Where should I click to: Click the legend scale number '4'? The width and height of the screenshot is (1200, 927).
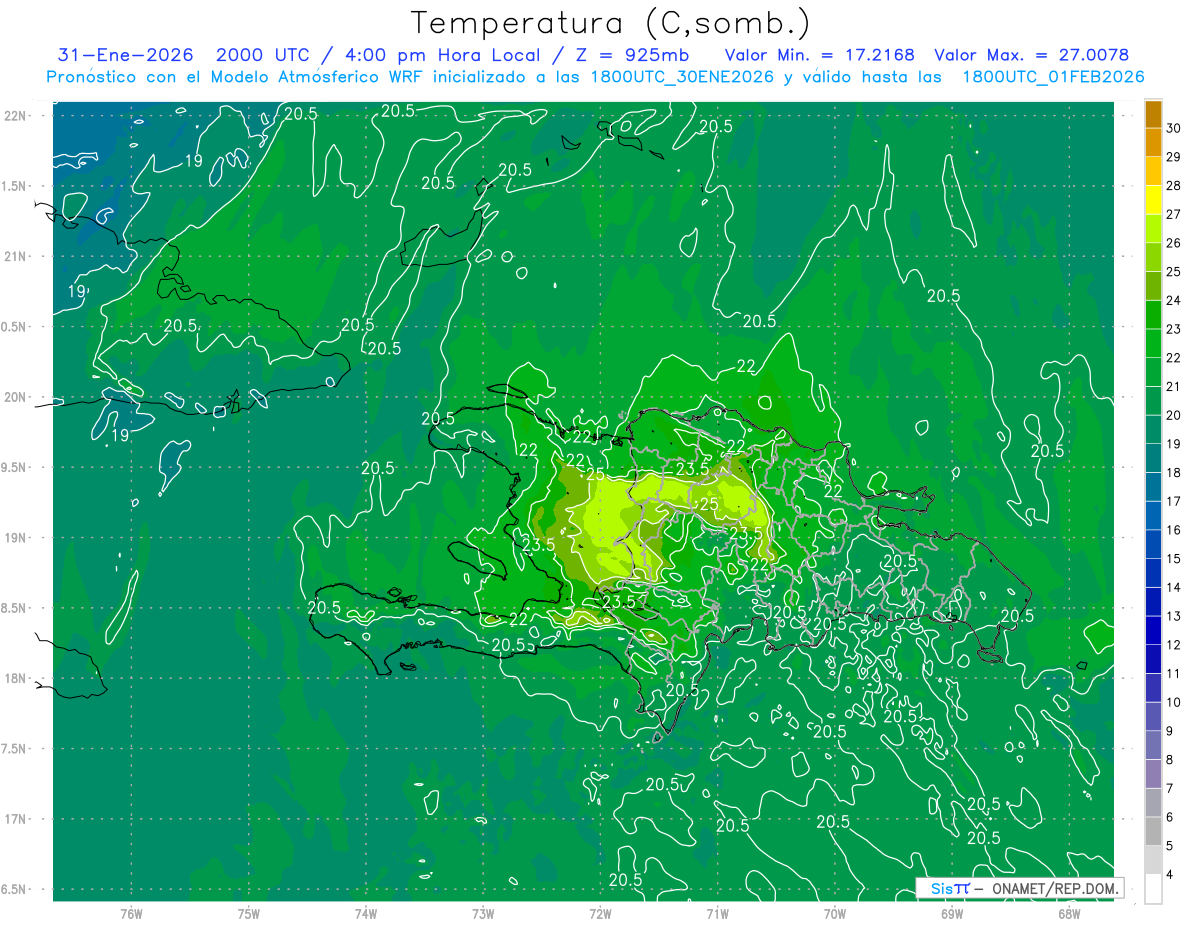pos(1171,875)
